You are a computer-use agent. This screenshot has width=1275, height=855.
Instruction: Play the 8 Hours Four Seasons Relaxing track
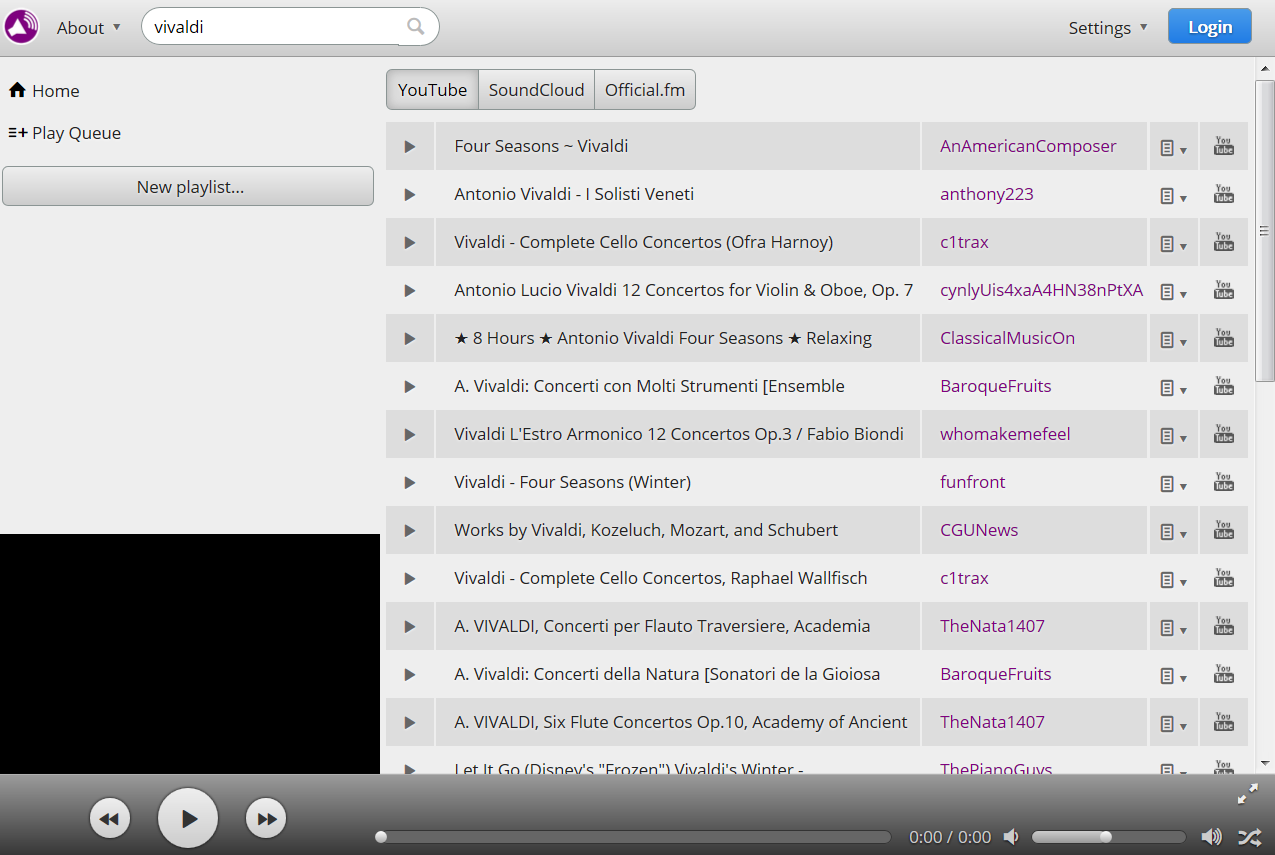point(410,338)
